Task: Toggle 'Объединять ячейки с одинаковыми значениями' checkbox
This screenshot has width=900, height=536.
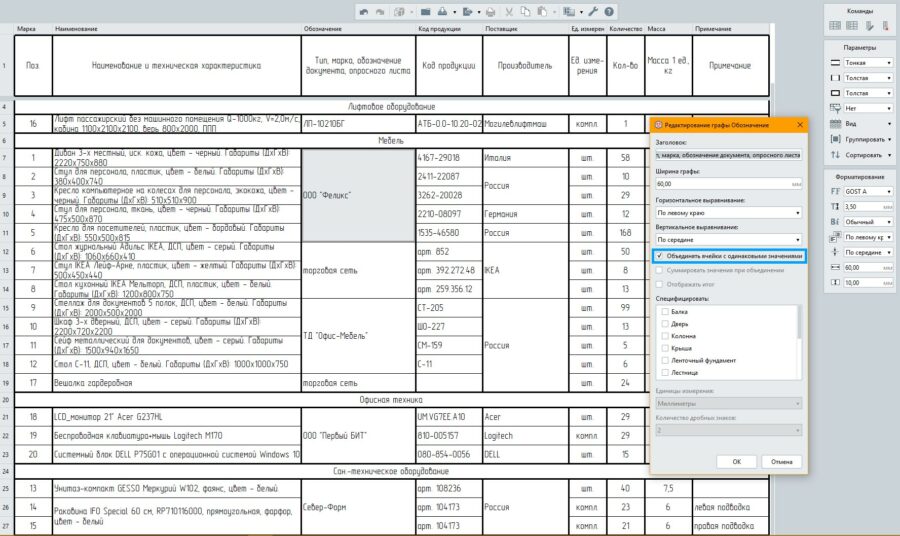Action: [660, 256]
